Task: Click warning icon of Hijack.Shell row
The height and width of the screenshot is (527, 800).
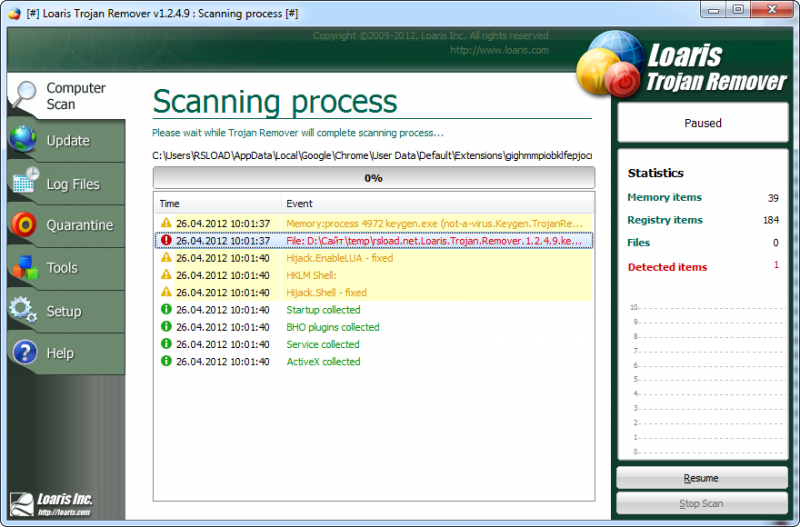Action: pyautogui.click(x=166, y=292)
